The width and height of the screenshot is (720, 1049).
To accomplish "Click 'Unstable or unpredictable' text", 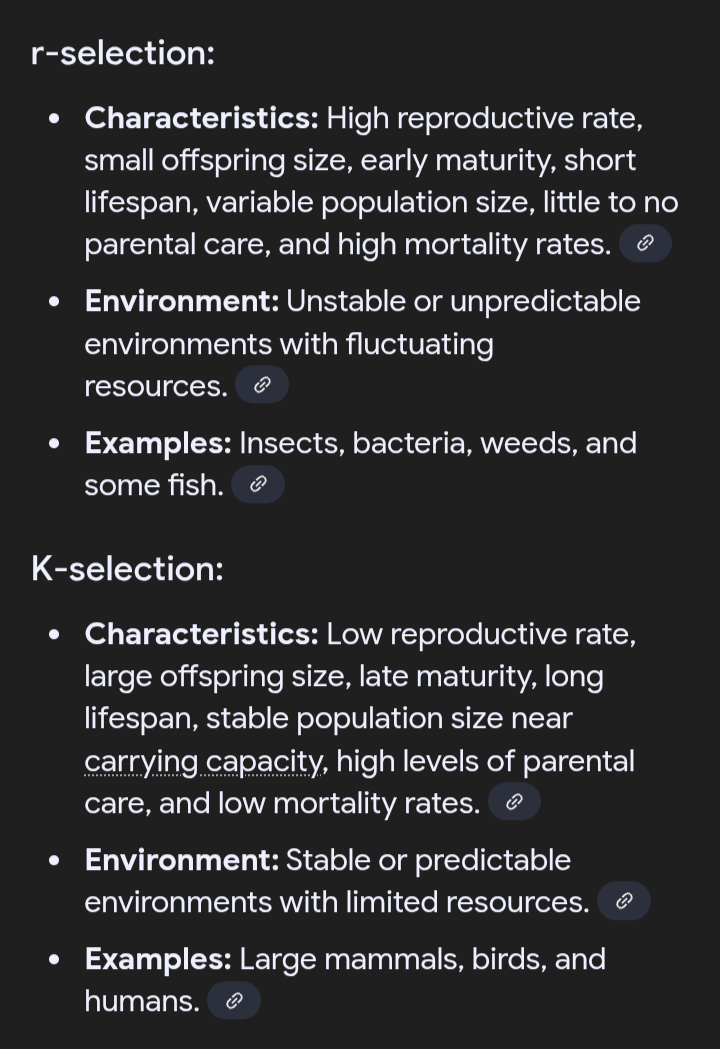I will point(463,301).
